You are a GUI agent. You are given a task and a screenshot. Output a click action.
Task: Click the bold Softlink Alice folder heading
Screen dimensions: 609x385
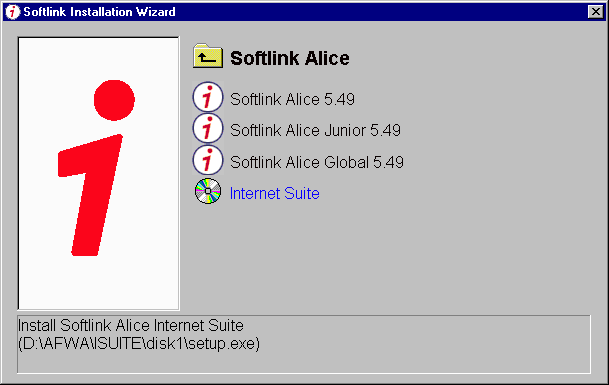290,58
